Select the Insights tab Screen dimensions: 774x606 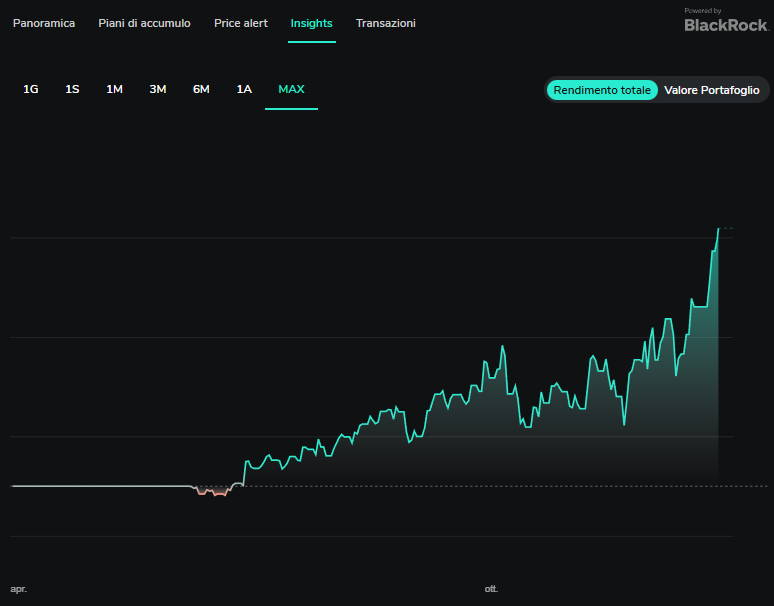[x=311, y=23]
